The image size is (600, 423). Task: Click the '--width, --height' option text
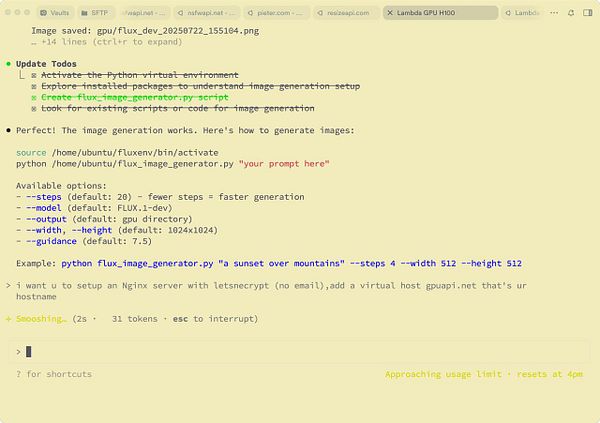[x=69, y=230]
